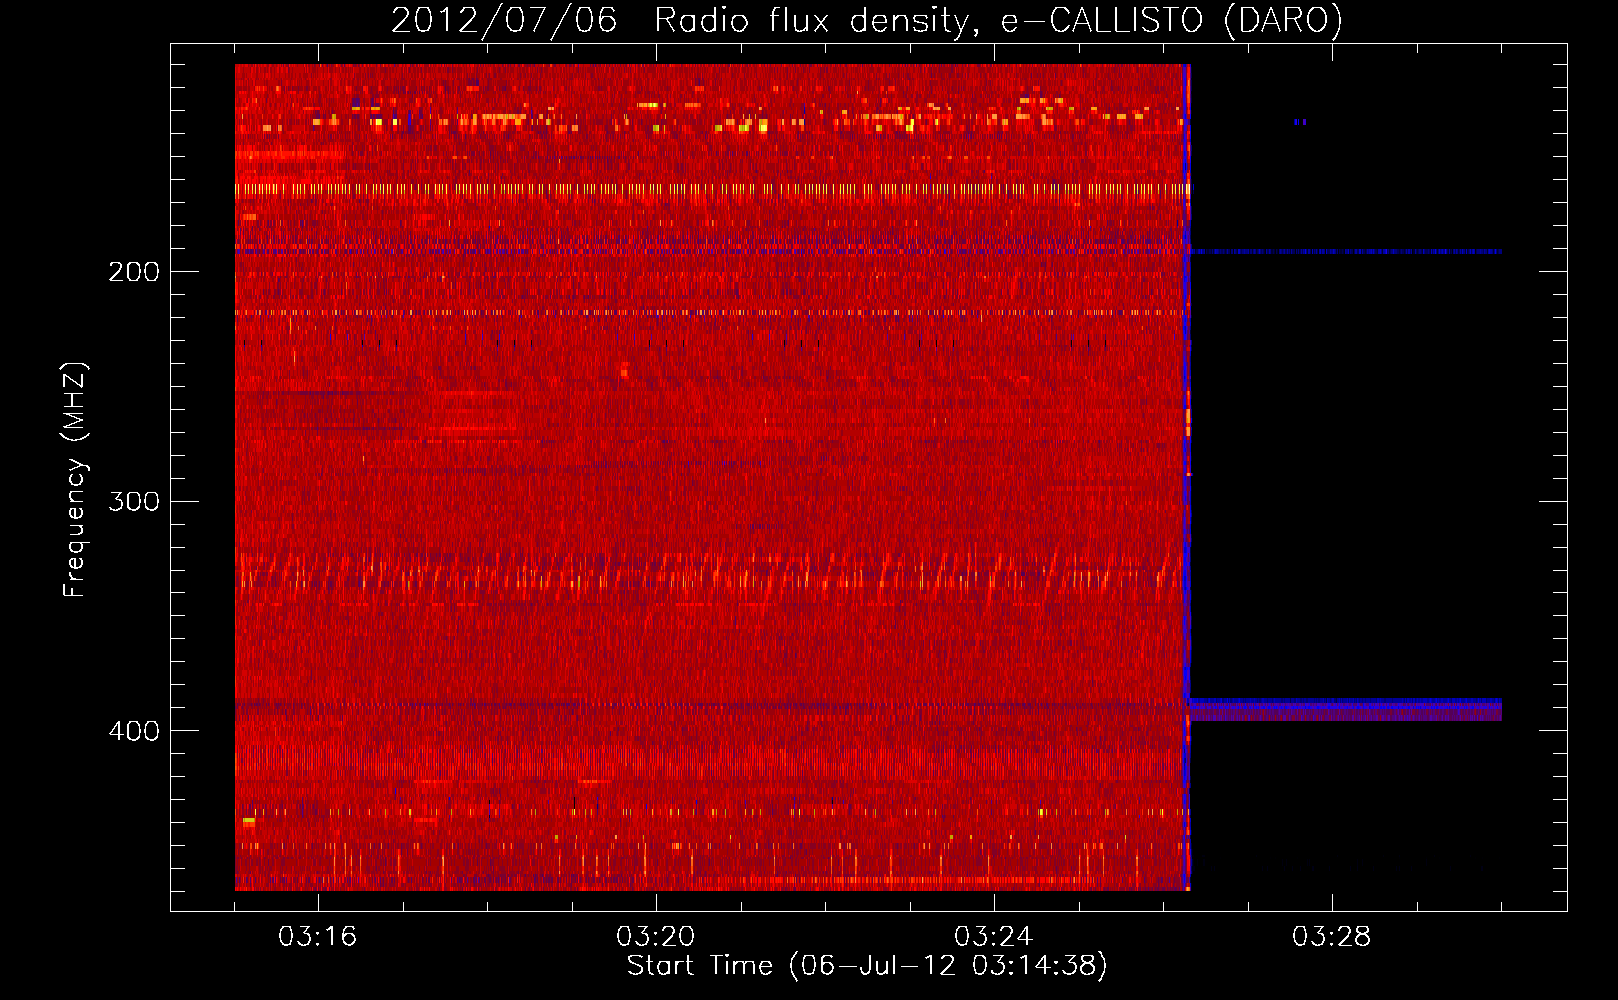Screen dimensions: 1618x1000
Task: Click the '300' frequency tick label
Action: 134,501
